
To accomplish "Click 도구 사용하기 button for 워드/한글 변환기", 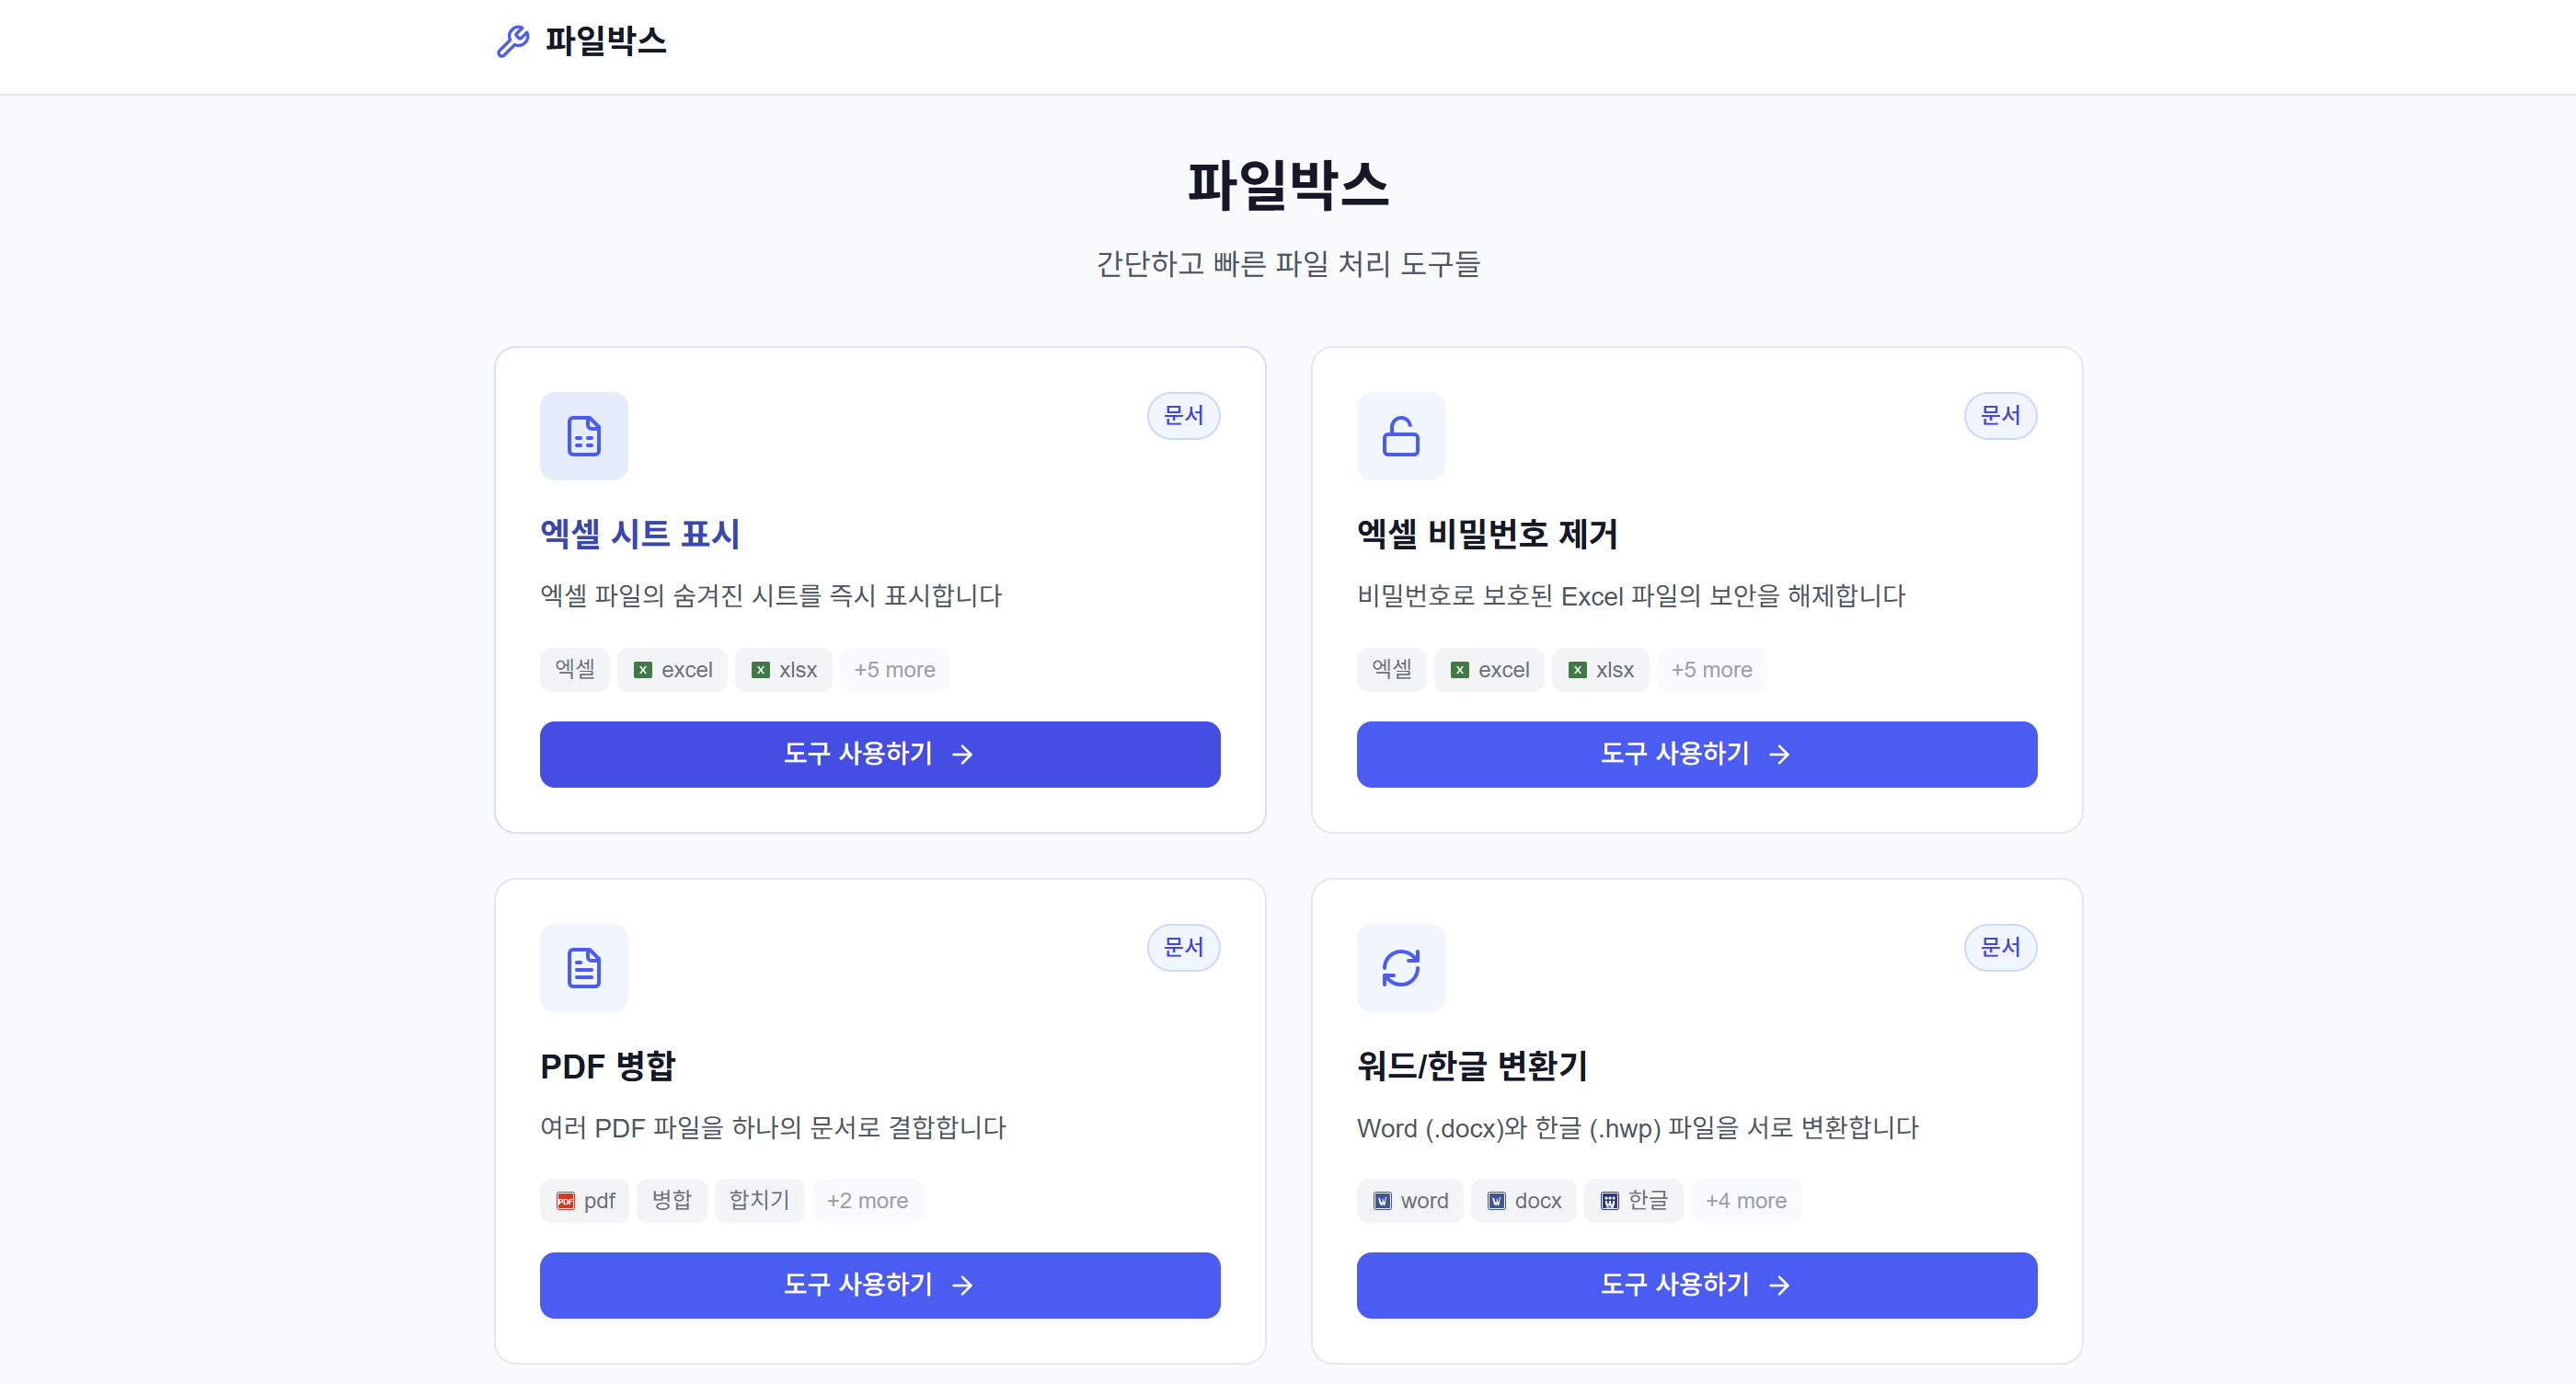I will pyautogui.click(x=1697, y=1286).
